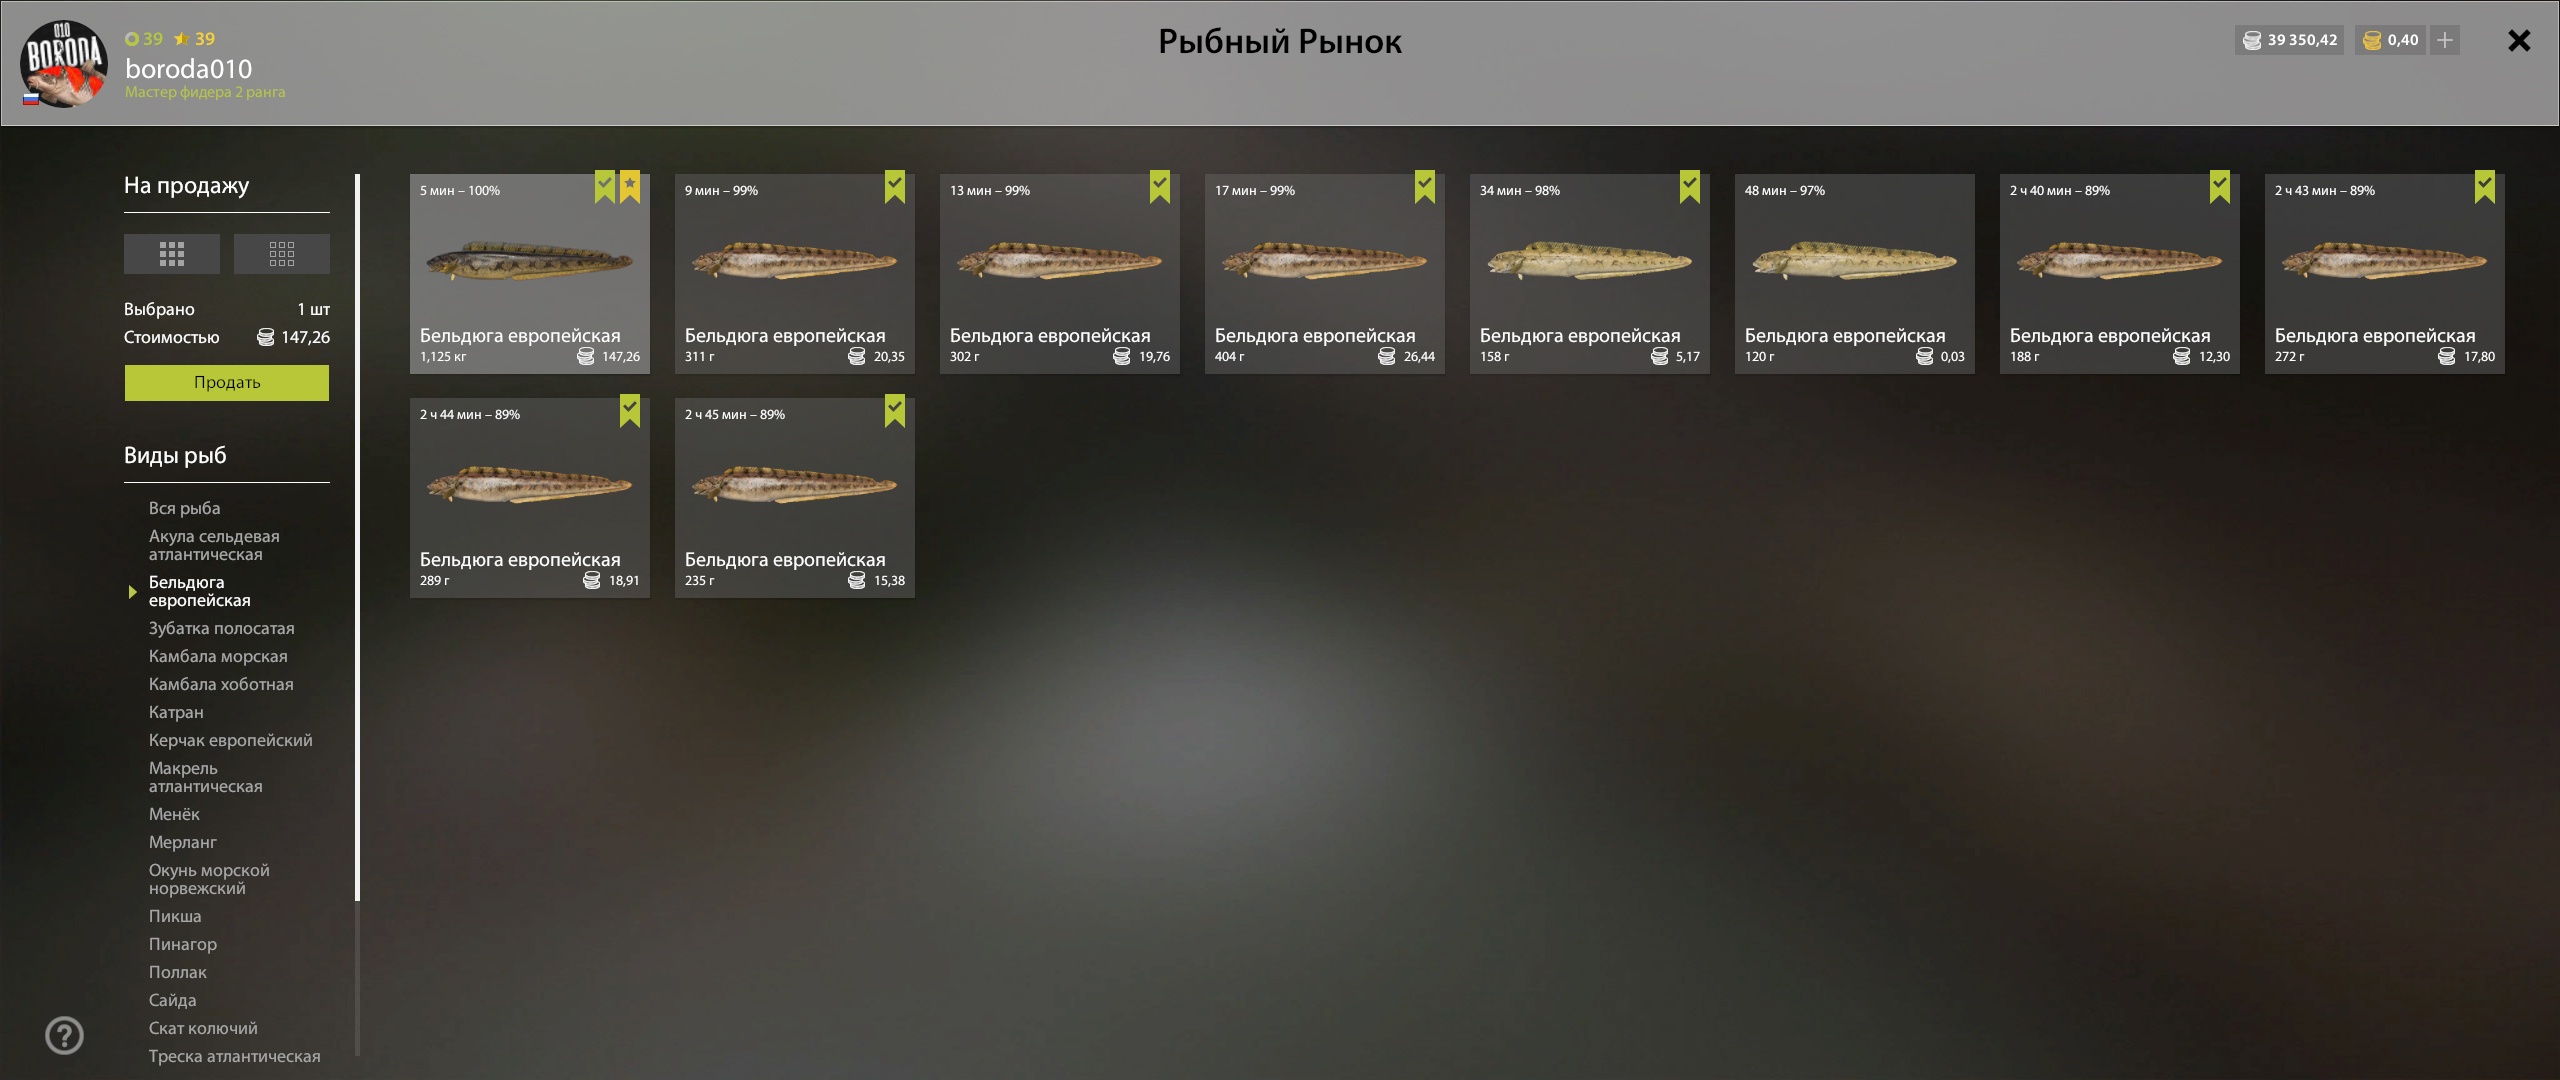
Task: Click the Продать button
Action: (x=227, y=382)
